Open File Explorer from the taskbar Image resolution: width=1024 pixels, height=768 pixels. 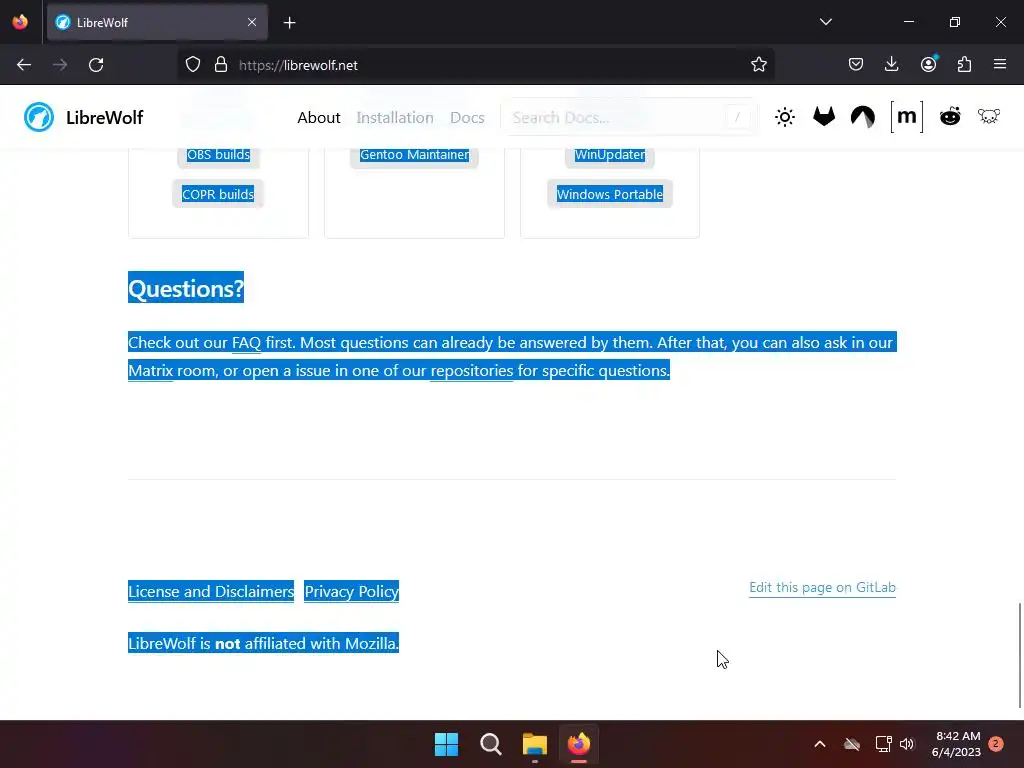point(534,744)
